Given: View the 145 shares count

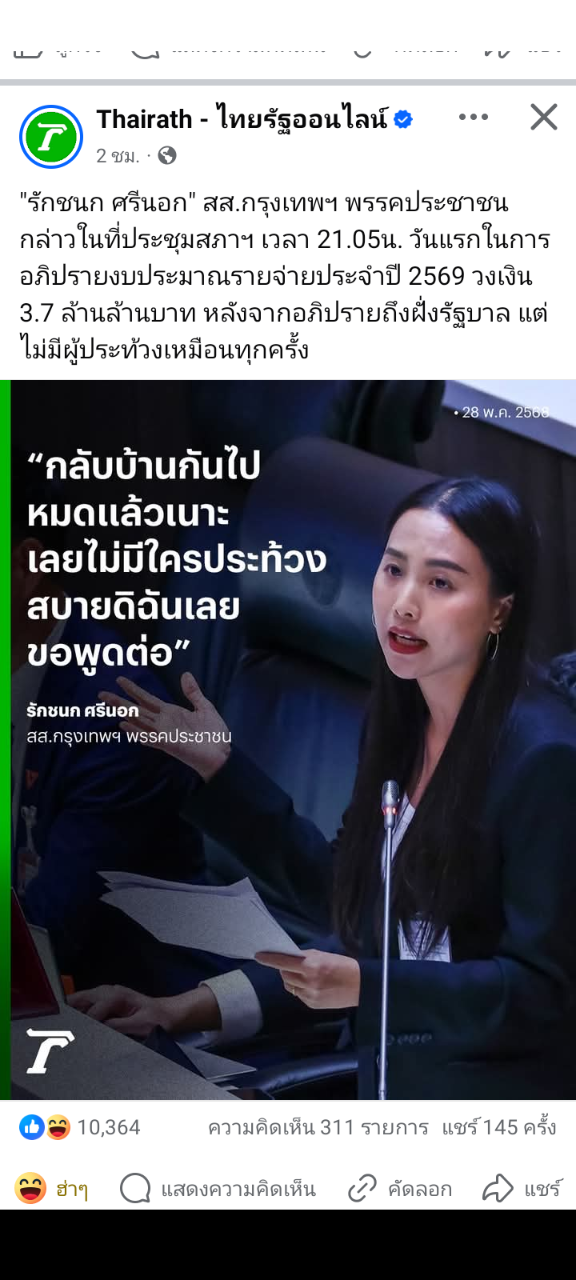Looking at the screenshot, I should pyautogui.click(x=499, y=1127).
